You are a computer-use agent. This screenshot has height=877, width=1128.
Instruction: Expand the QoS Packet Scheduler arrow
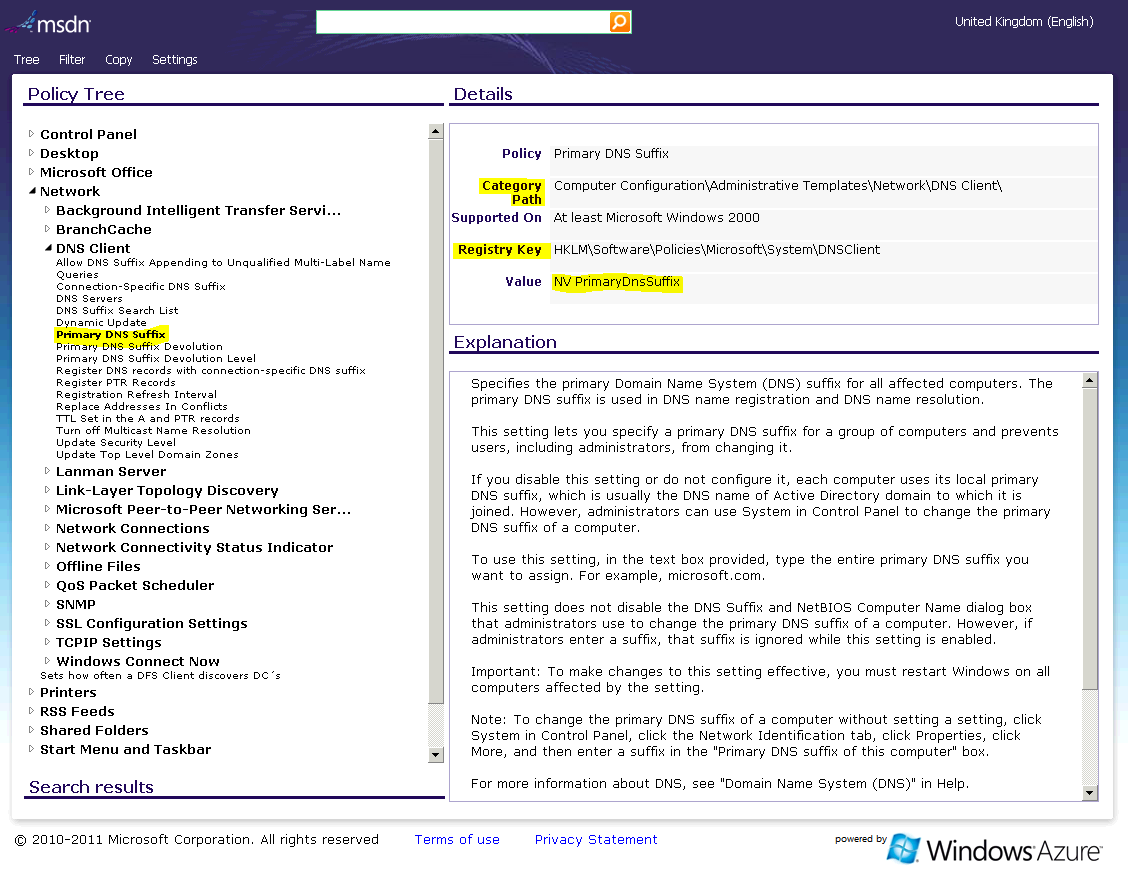point(47,585)
